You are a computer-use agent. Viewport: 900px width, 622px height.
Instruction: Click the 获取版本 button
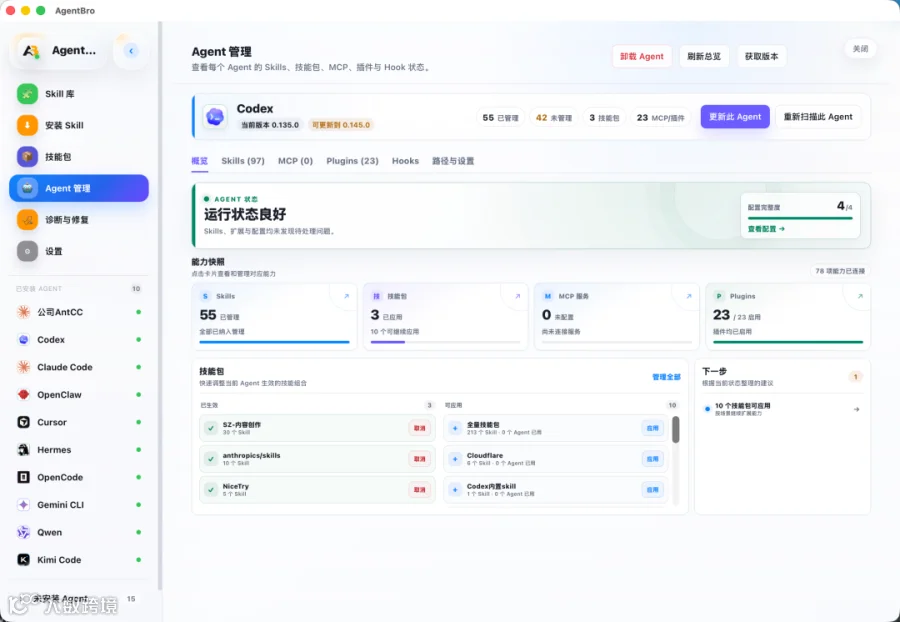[762, 56]
